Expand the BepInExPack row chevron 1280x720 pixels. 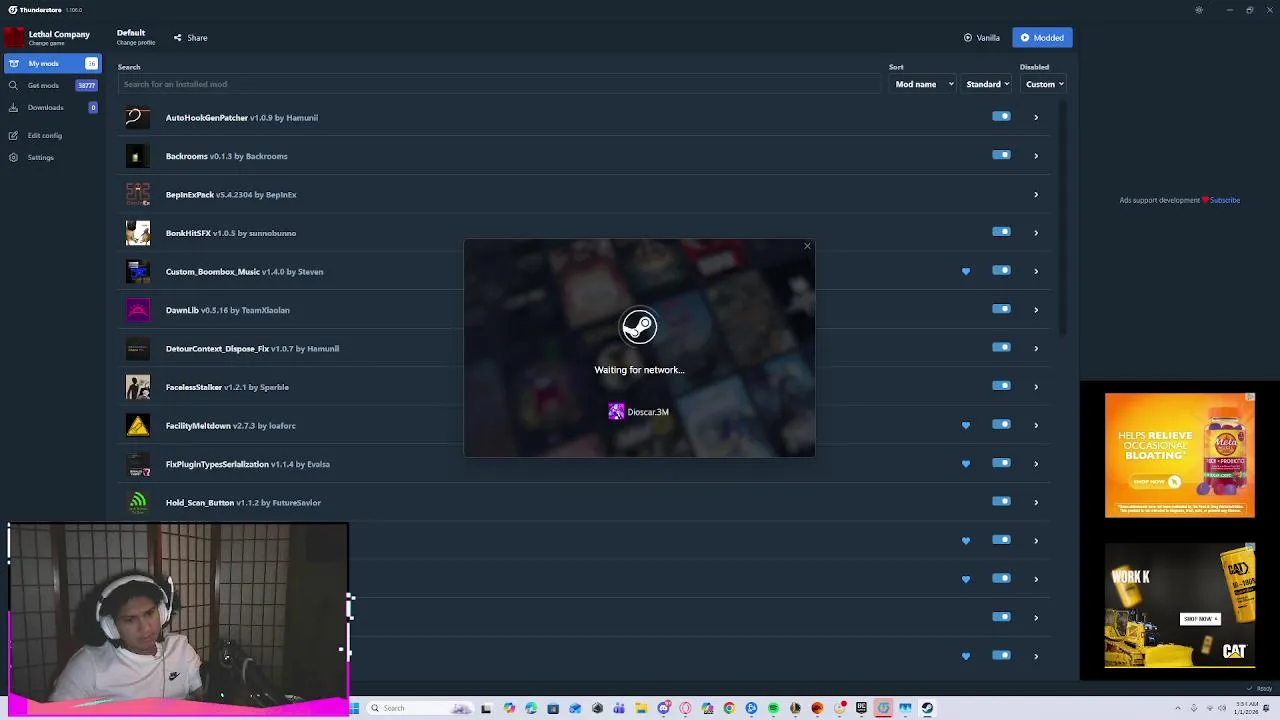(x=1036, y=195)
